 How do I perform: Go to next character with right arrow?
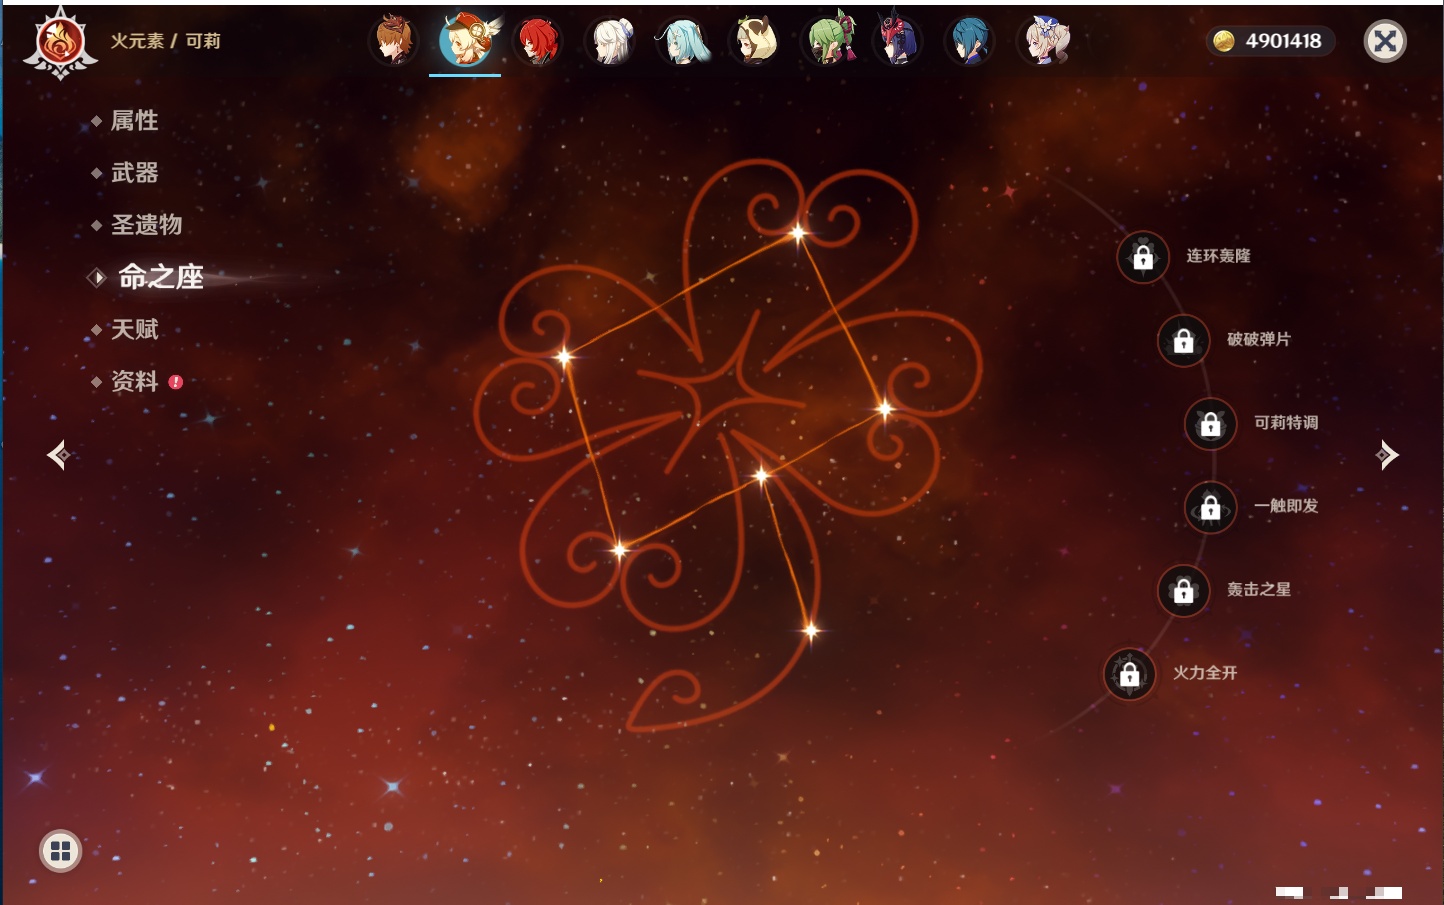[1387, 455]
